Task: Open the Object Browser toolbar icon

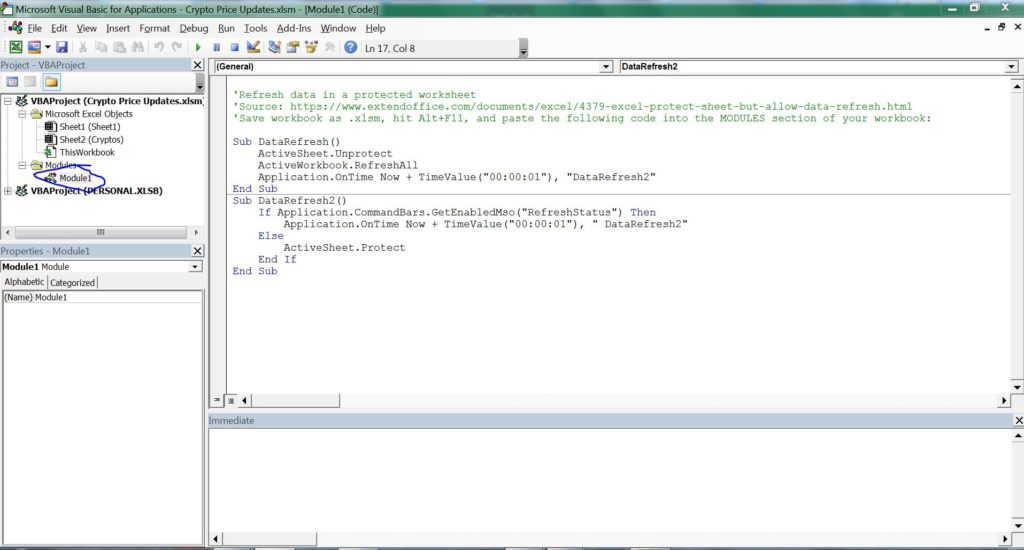Action: click(311, 47)
